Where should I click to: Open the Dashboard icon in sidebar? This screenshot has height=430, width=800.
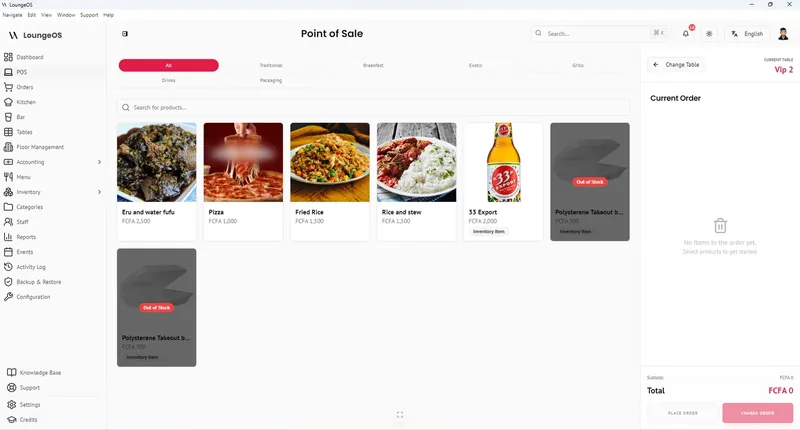tap(8, 57)
